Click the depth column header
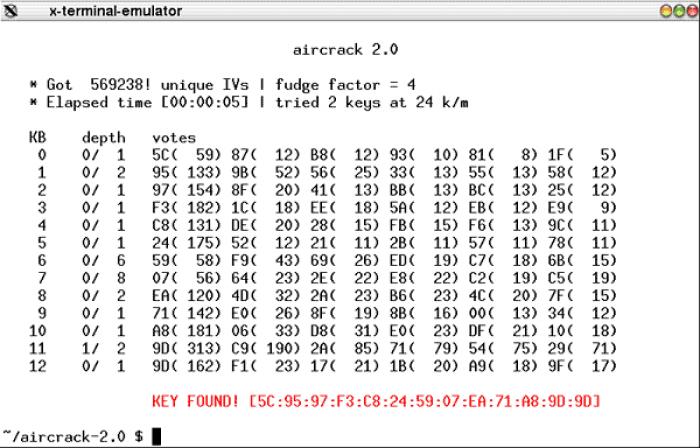This screenshot has height=448, width=700. (104, 137)
